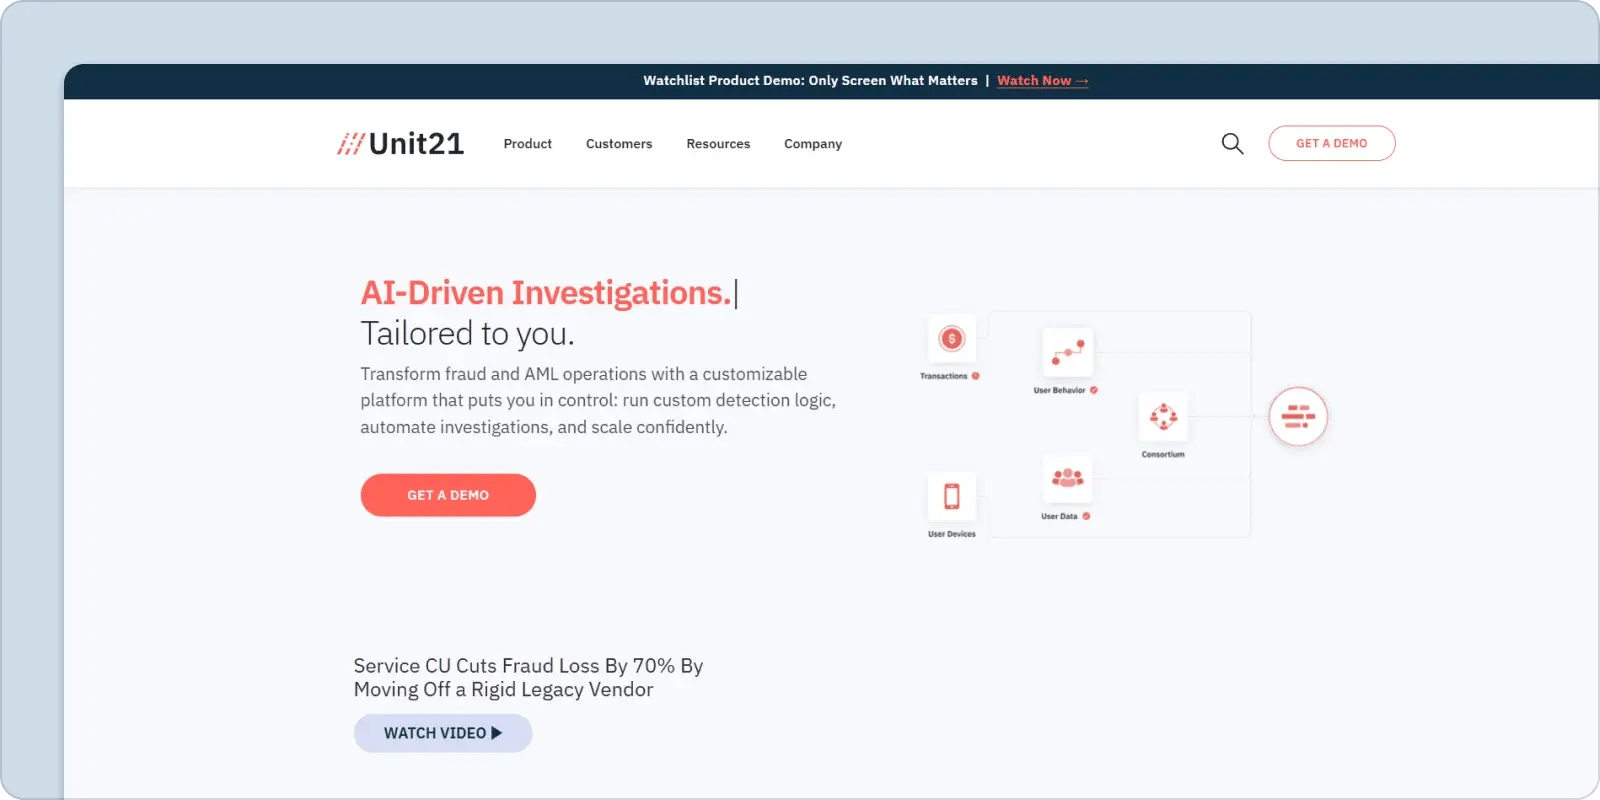The height and width of the screenshot is (800, 1600).
Task: Click the 'Service CU Cuts Fraud Loss' headline
Action: (x=528, y=678)
